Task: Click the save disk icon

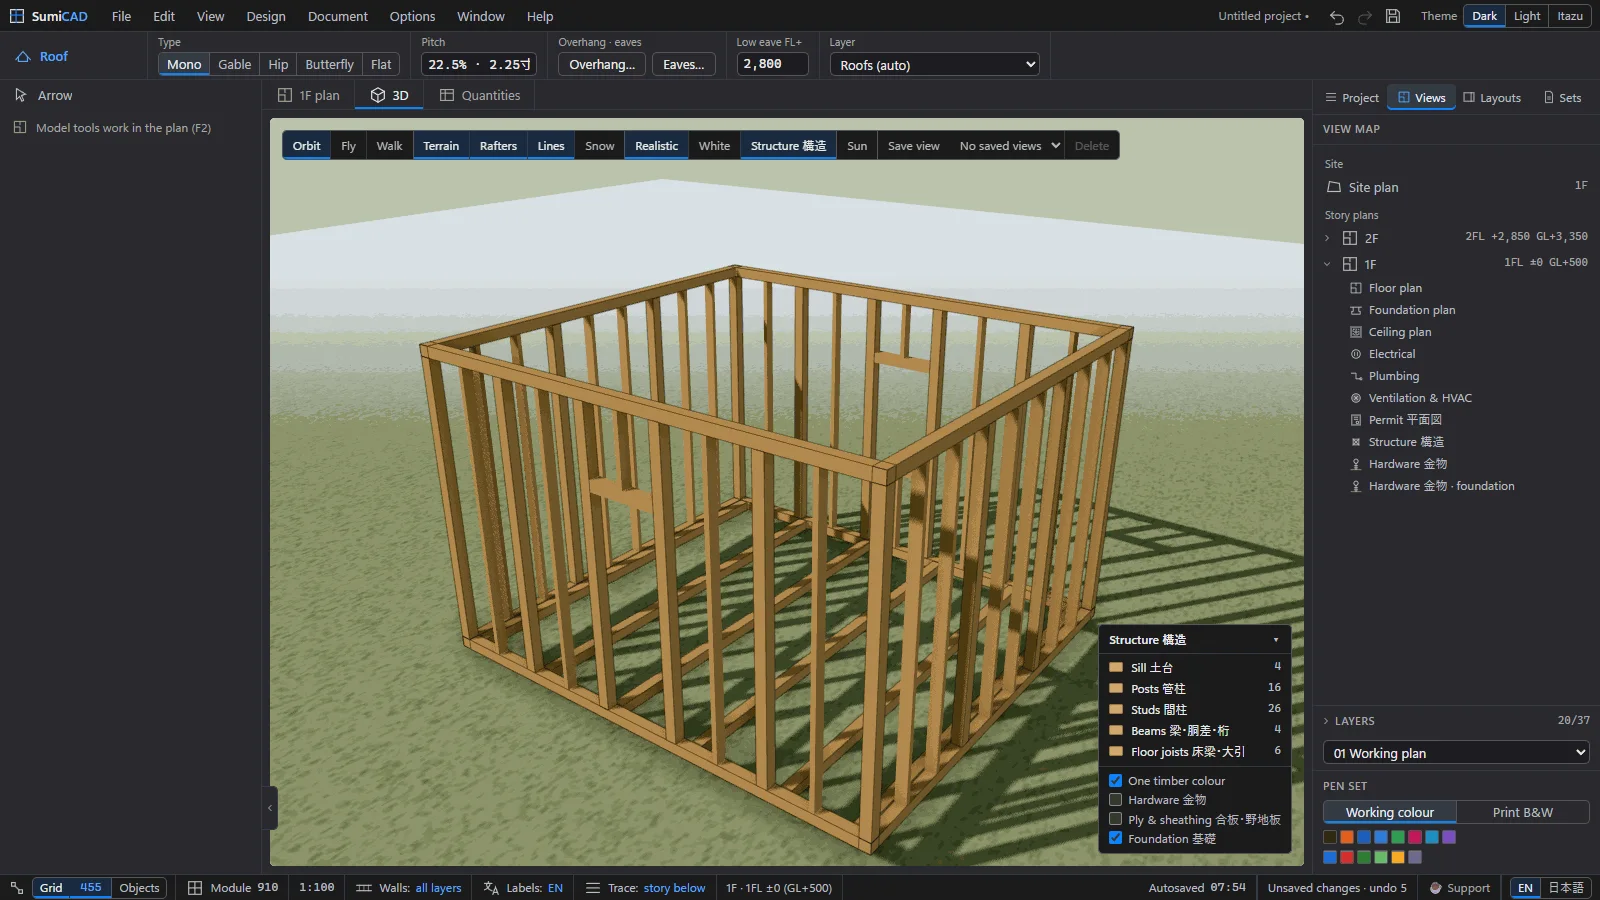Action: click(1393, 16)
